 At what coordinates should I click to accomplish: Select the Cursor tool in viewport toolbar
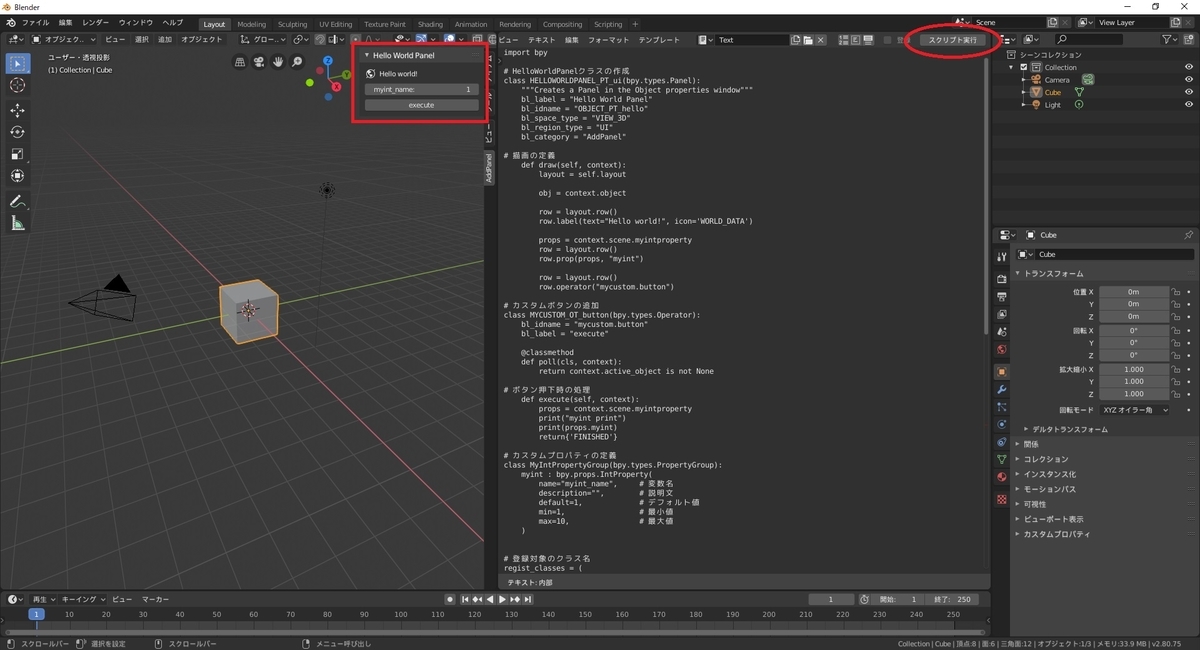(x=17, y=85)
